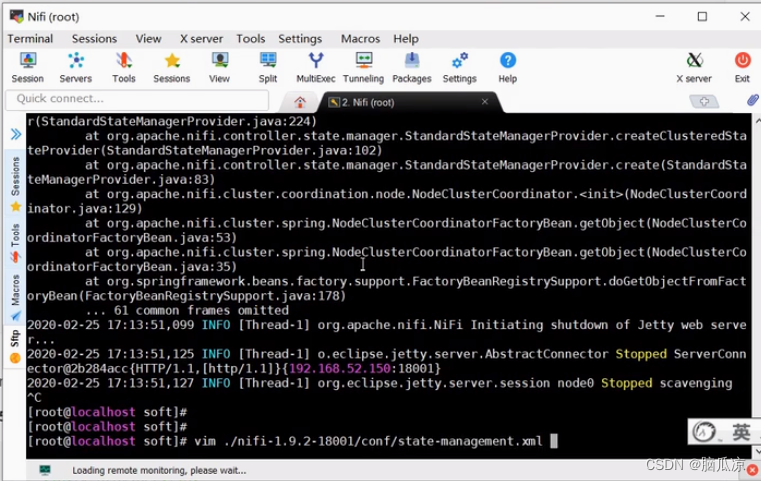Open the Tools toolbar icon
761x481 pixels.
point(124,67)
